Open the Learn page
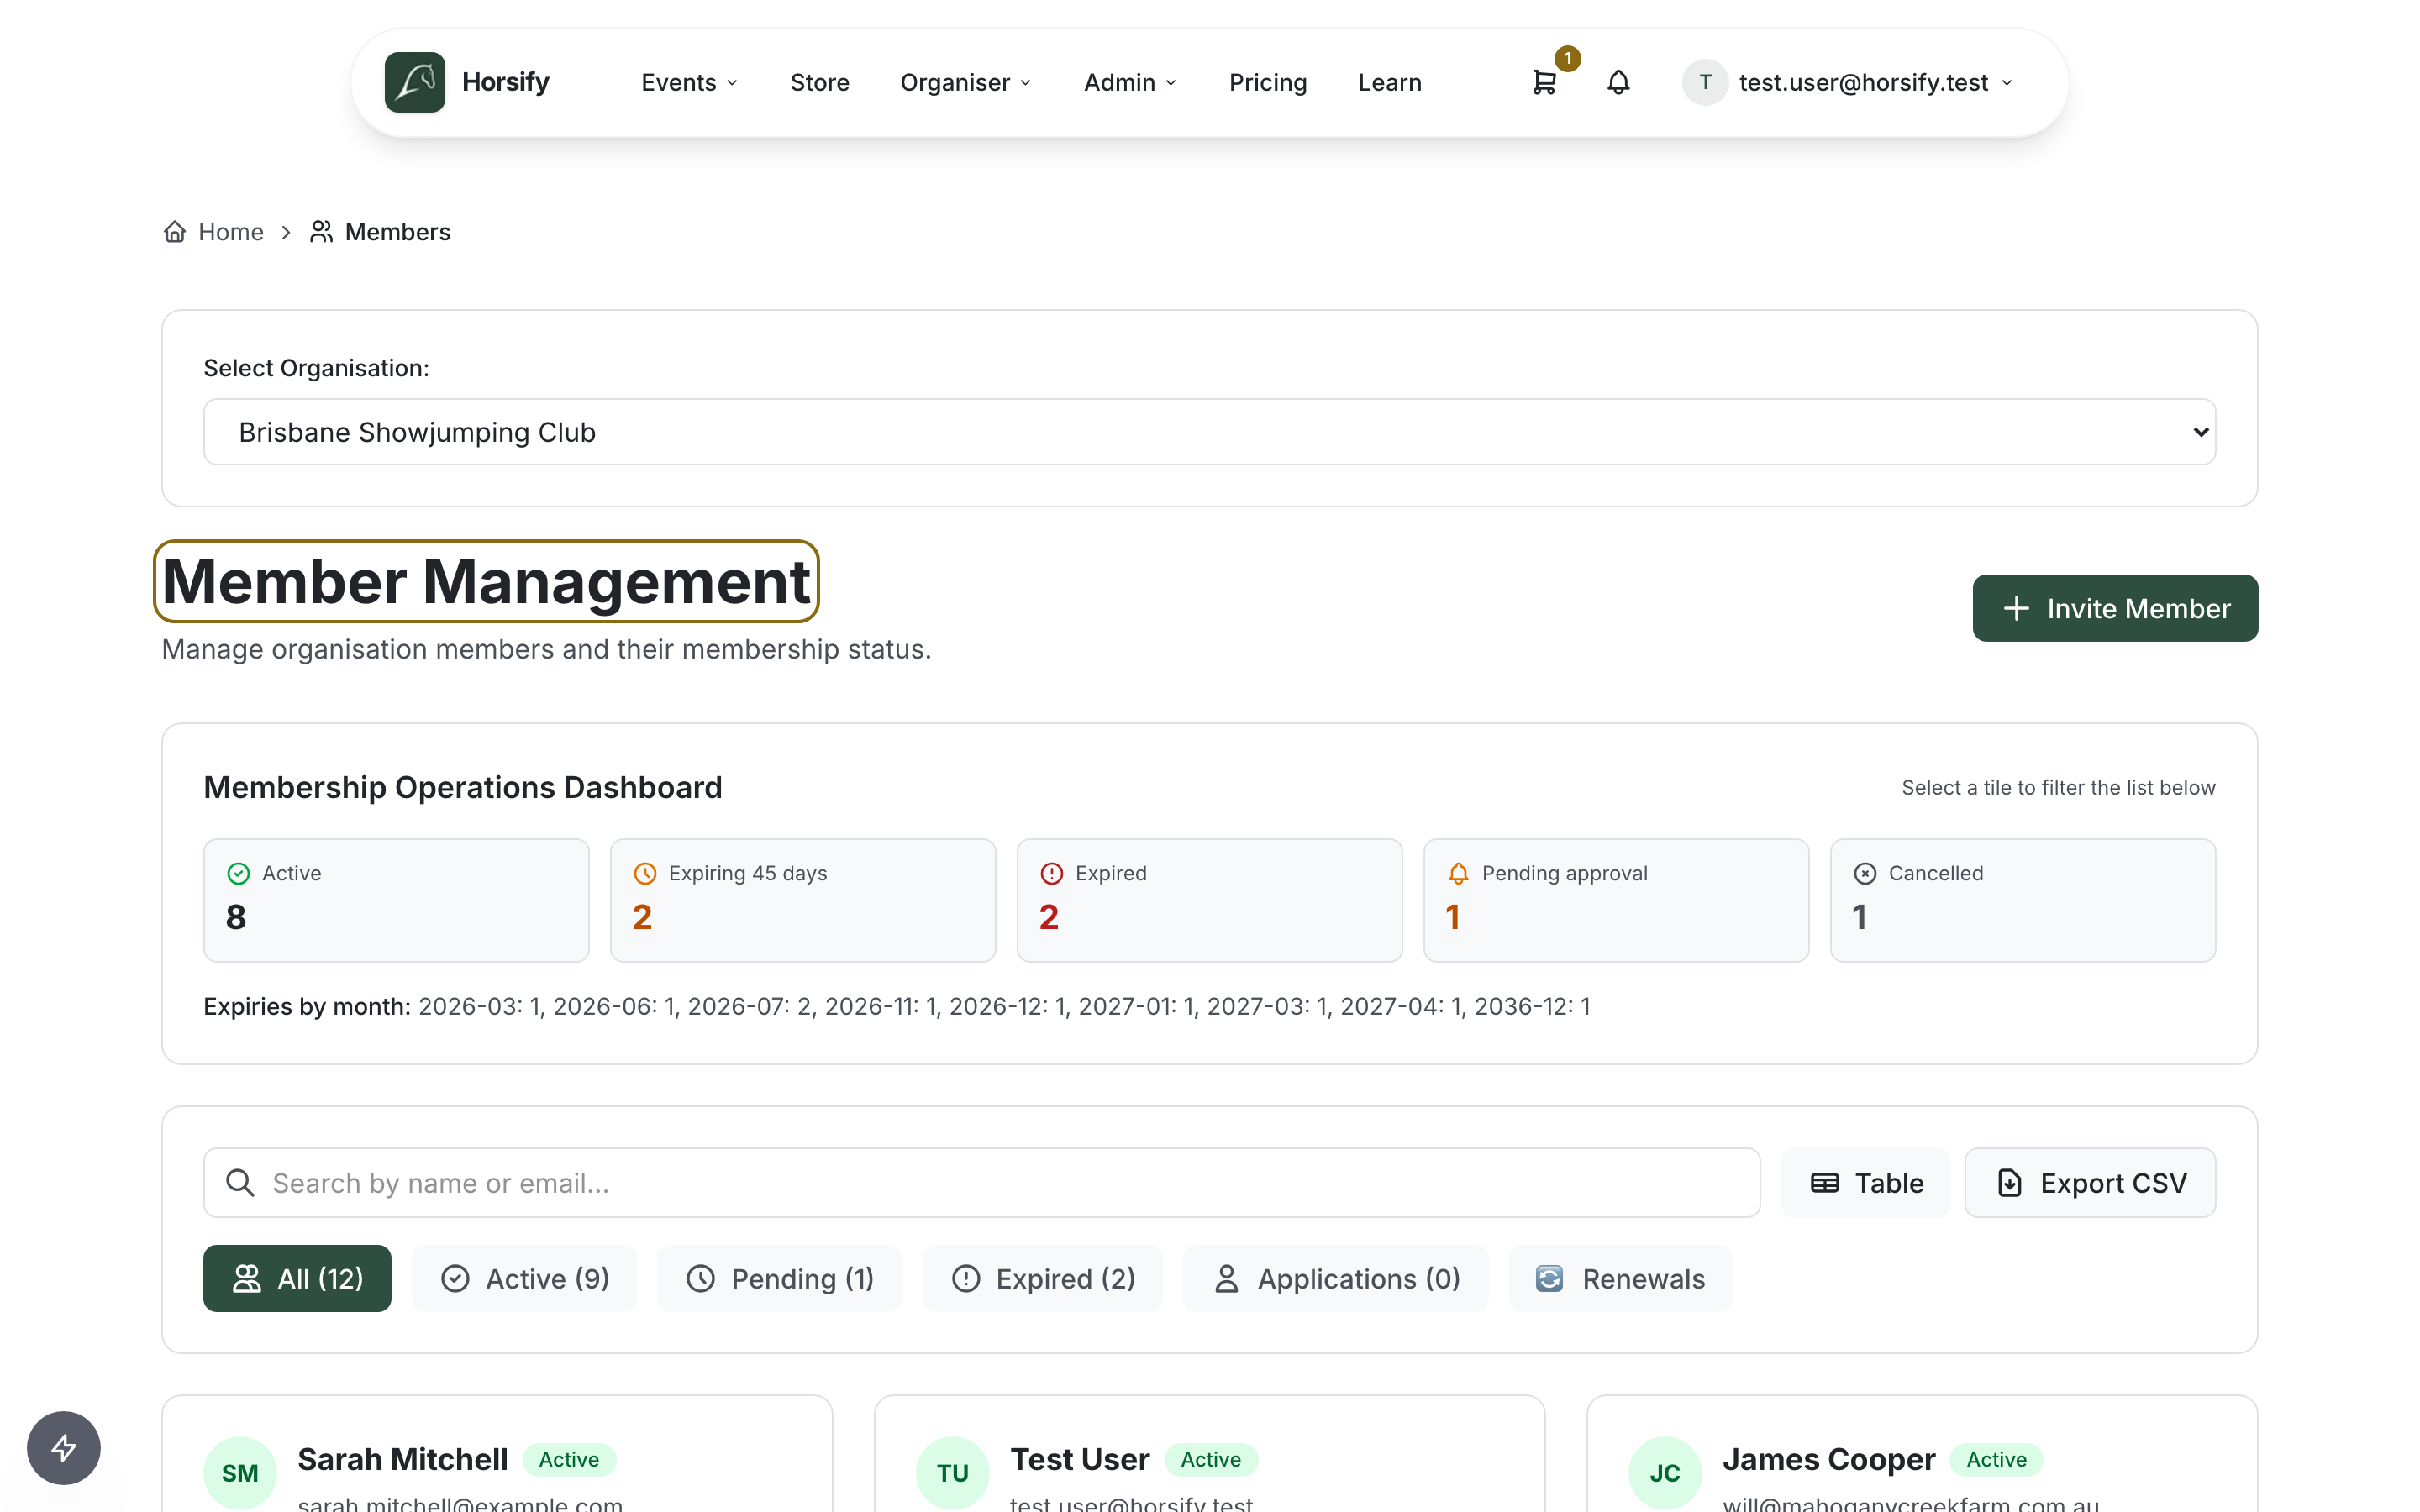 (1389, 82)
